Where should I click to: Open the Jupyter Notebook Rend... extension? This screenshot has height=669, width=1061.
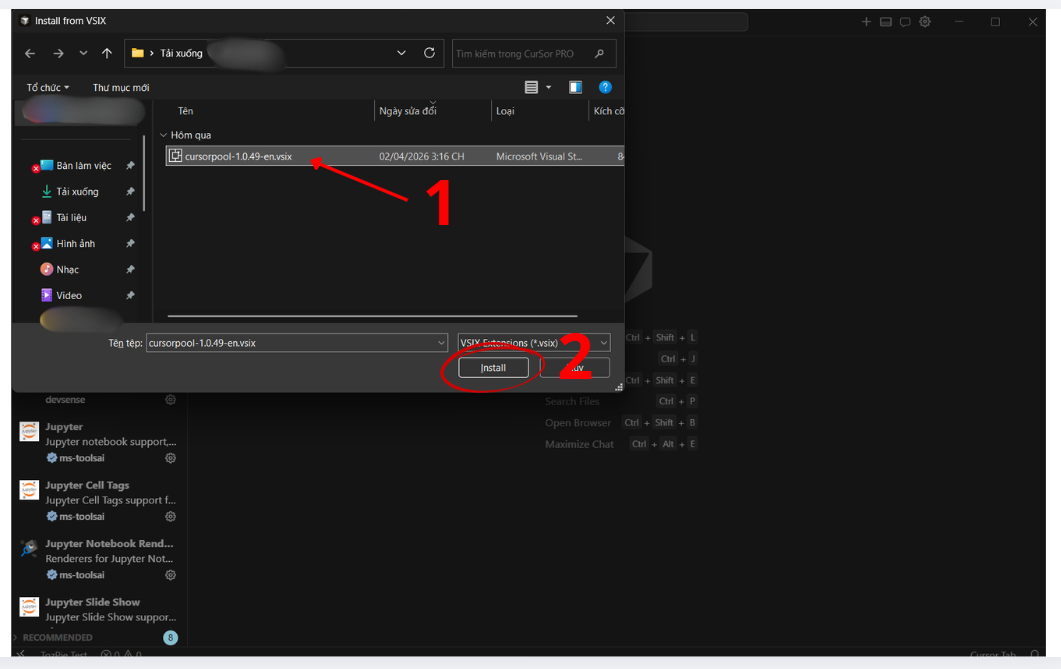pyautogui.click(x=98, y=559)
